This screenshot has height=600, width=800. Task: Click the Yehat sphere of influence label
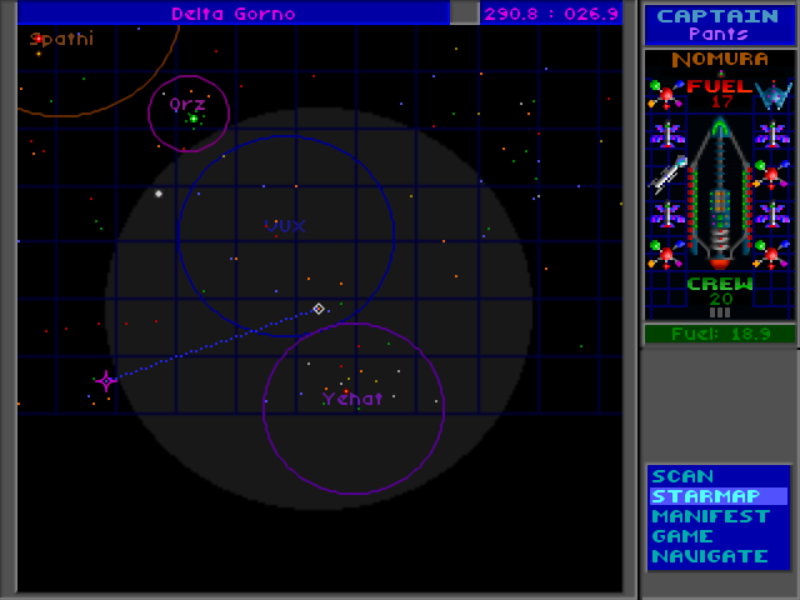pyautogui.click(x=352, y=398)
